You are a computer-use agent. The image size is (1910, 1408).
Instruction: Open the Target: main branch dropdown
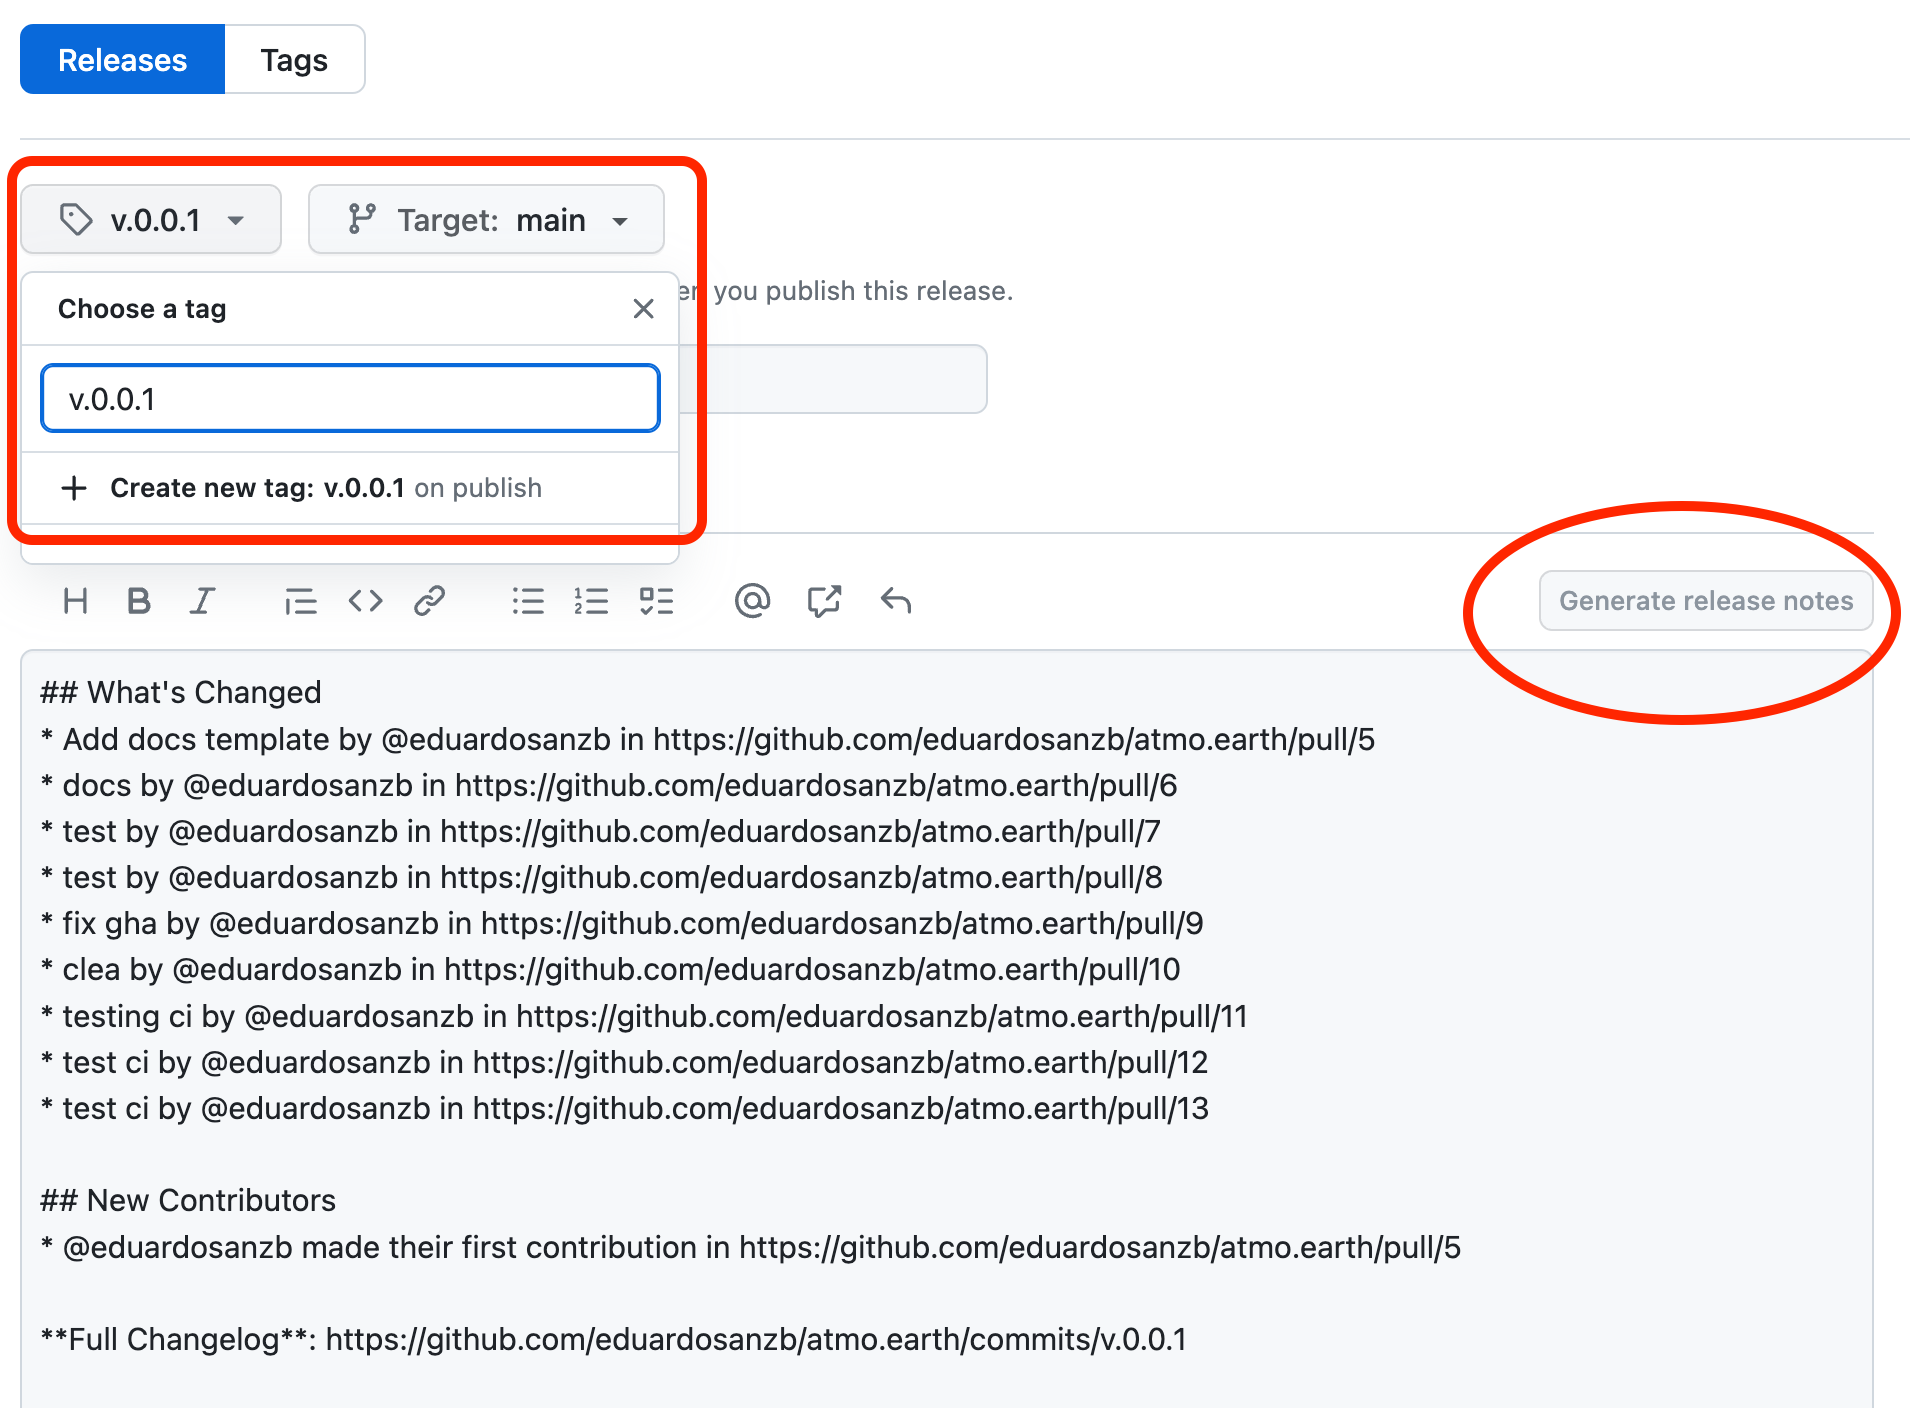[486, 220]
